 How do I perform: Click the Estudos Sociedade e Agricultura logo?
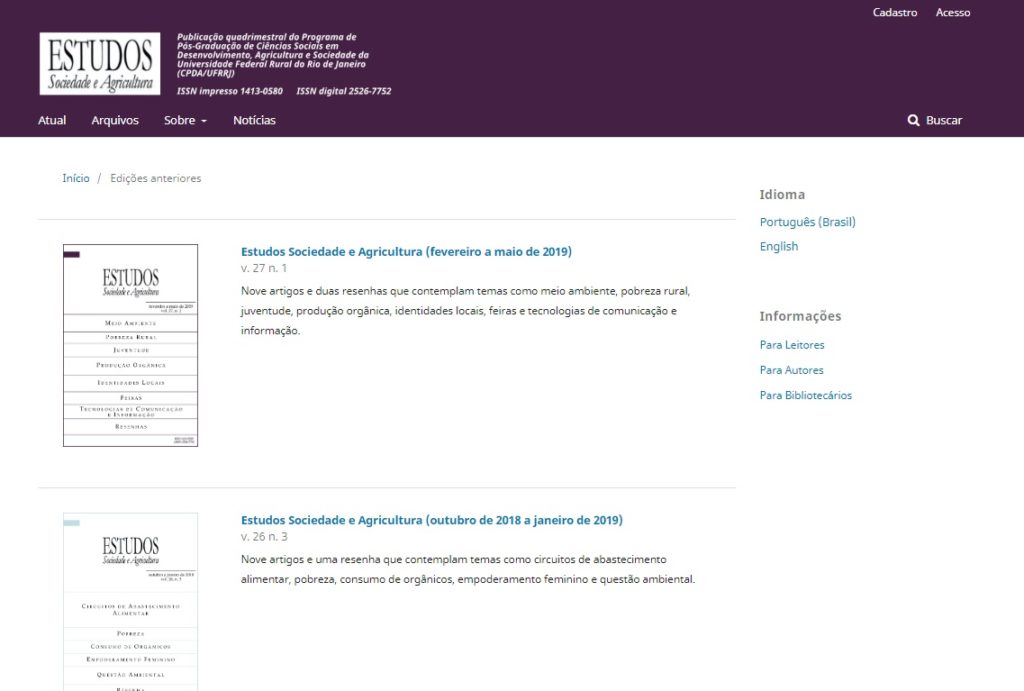pos(100,64)
